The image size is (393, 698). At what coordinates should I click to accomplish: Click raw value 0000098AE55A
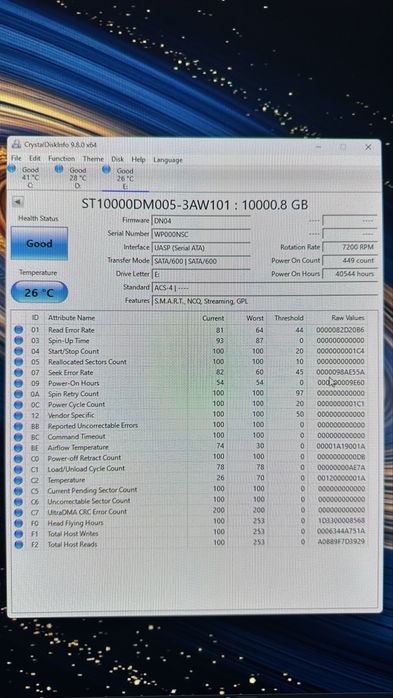[x=340, y=372]
